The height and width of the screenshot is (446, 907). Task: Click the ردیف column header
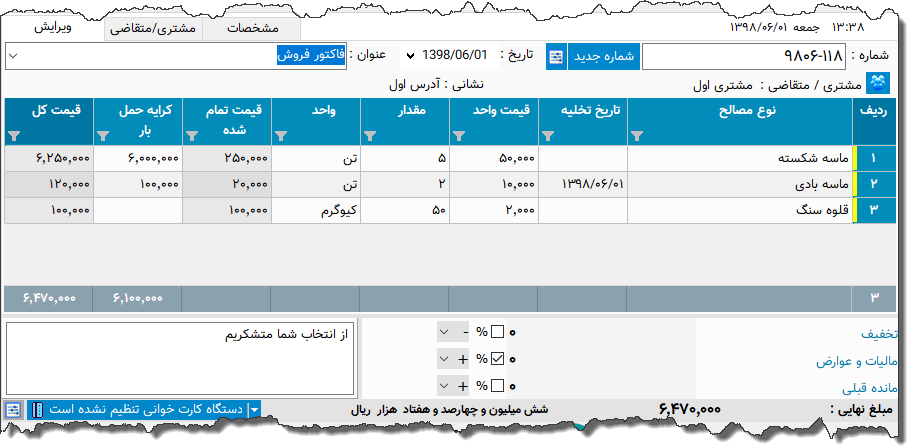[x=874, y=121]
